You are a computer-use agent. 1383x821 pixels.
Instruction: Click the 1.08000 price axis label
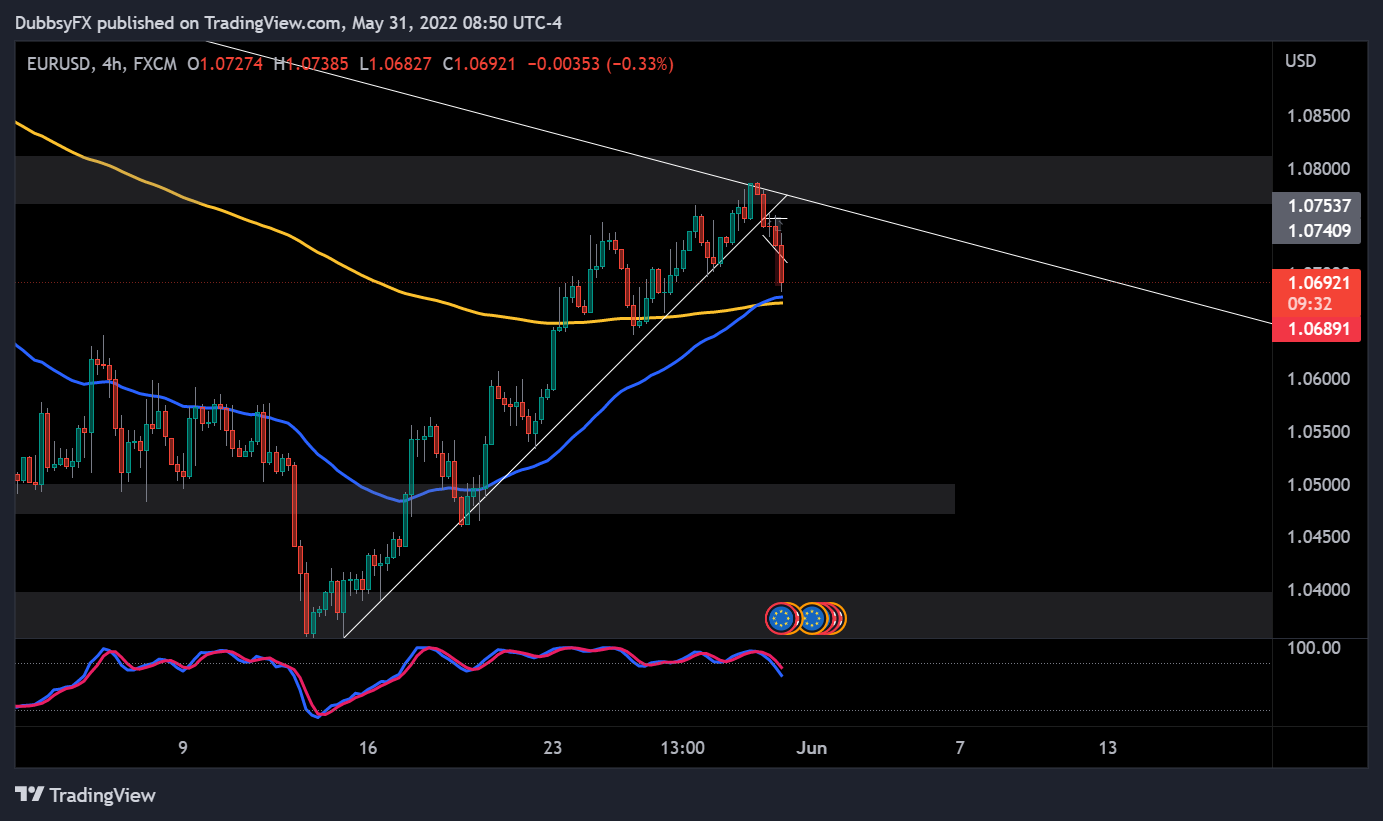click(1319, 169)
